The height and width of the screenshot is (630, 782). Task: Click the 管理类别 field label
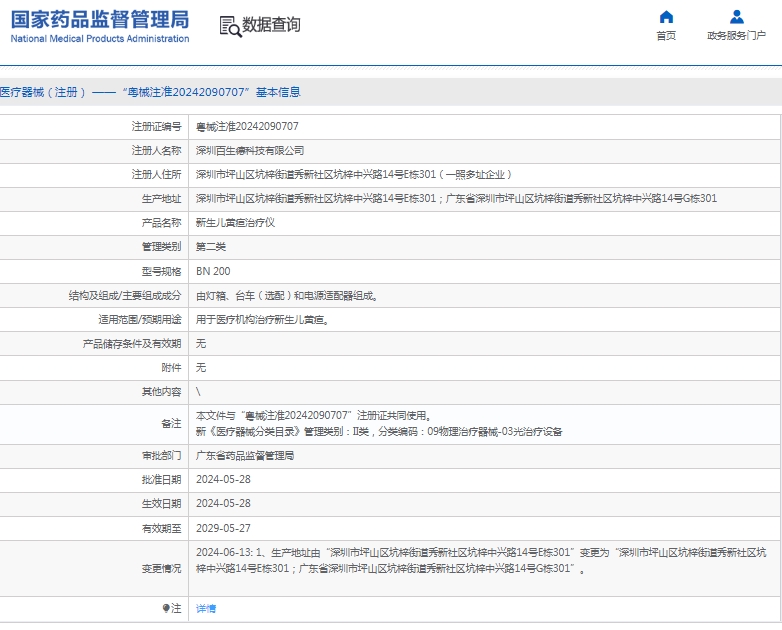162,246
